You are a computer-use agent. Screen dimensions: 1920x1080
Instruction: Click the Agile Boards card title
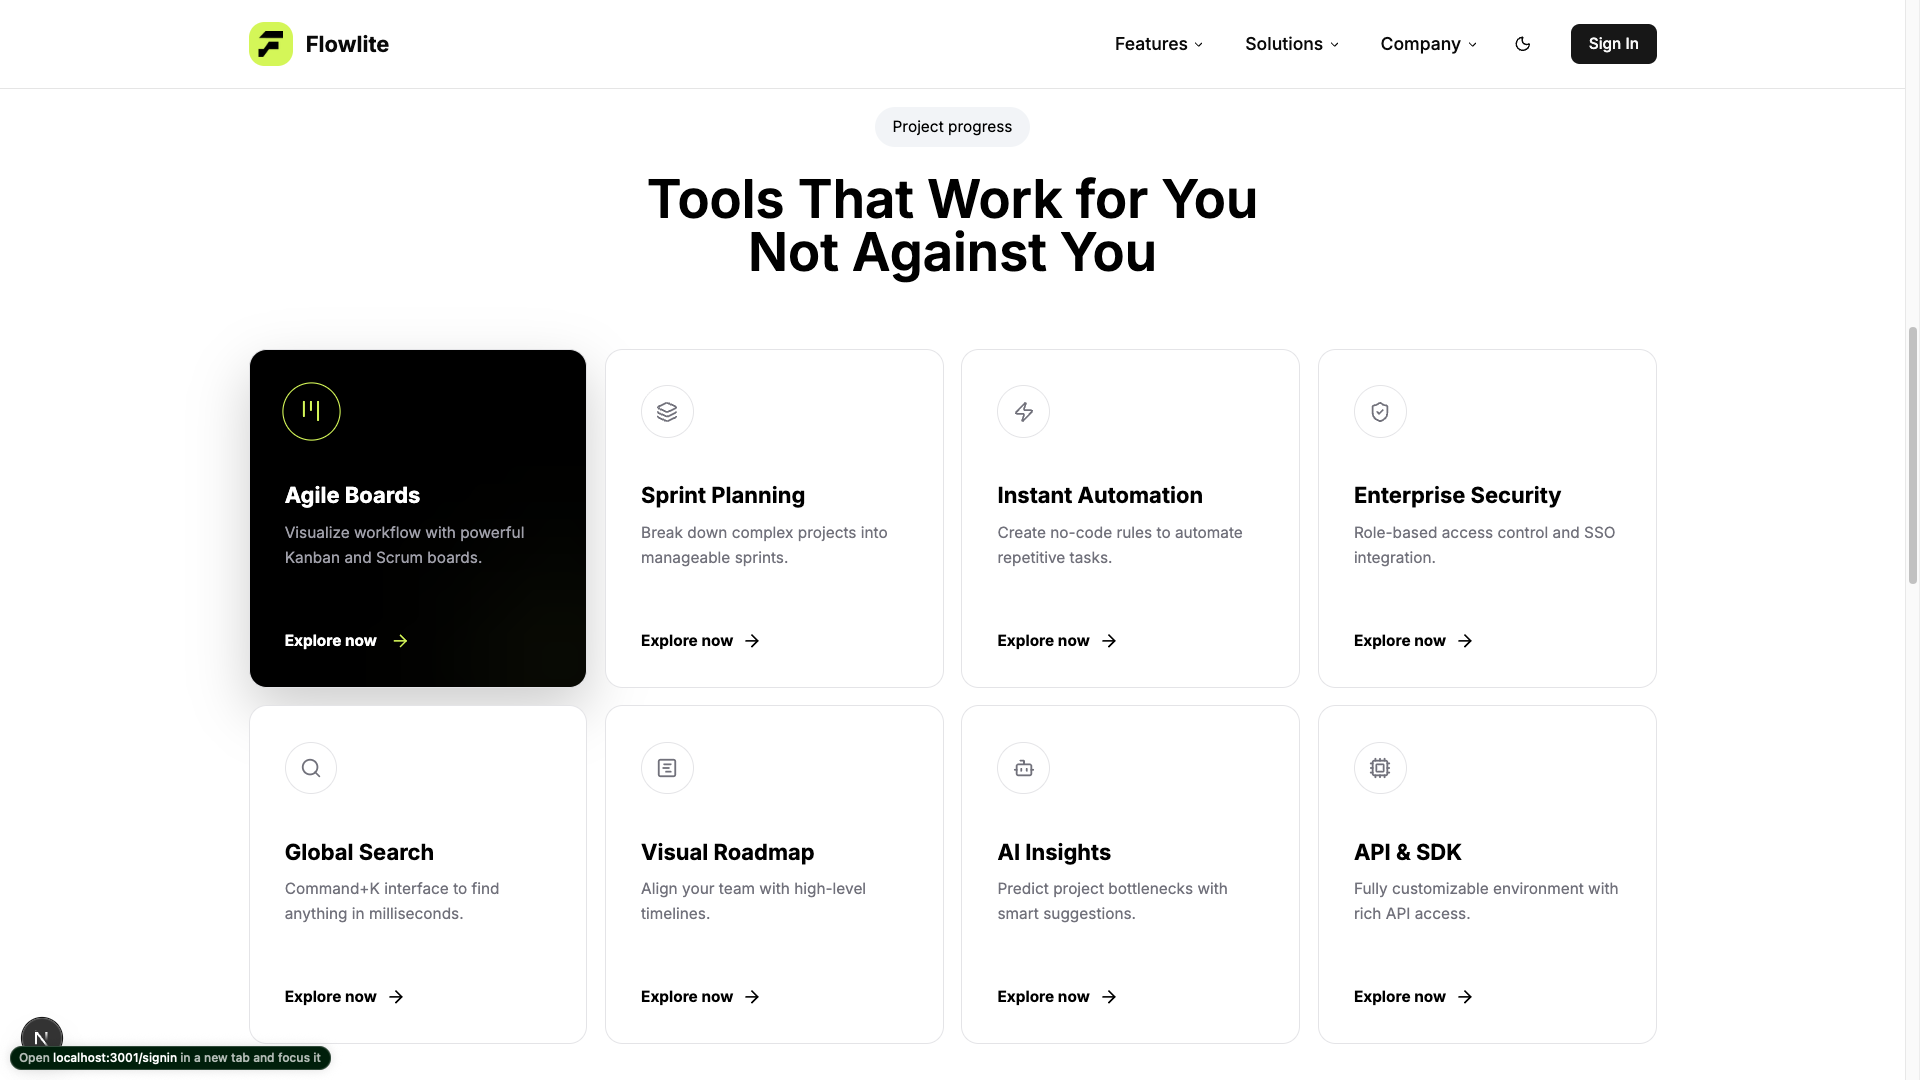pos(352,495)
